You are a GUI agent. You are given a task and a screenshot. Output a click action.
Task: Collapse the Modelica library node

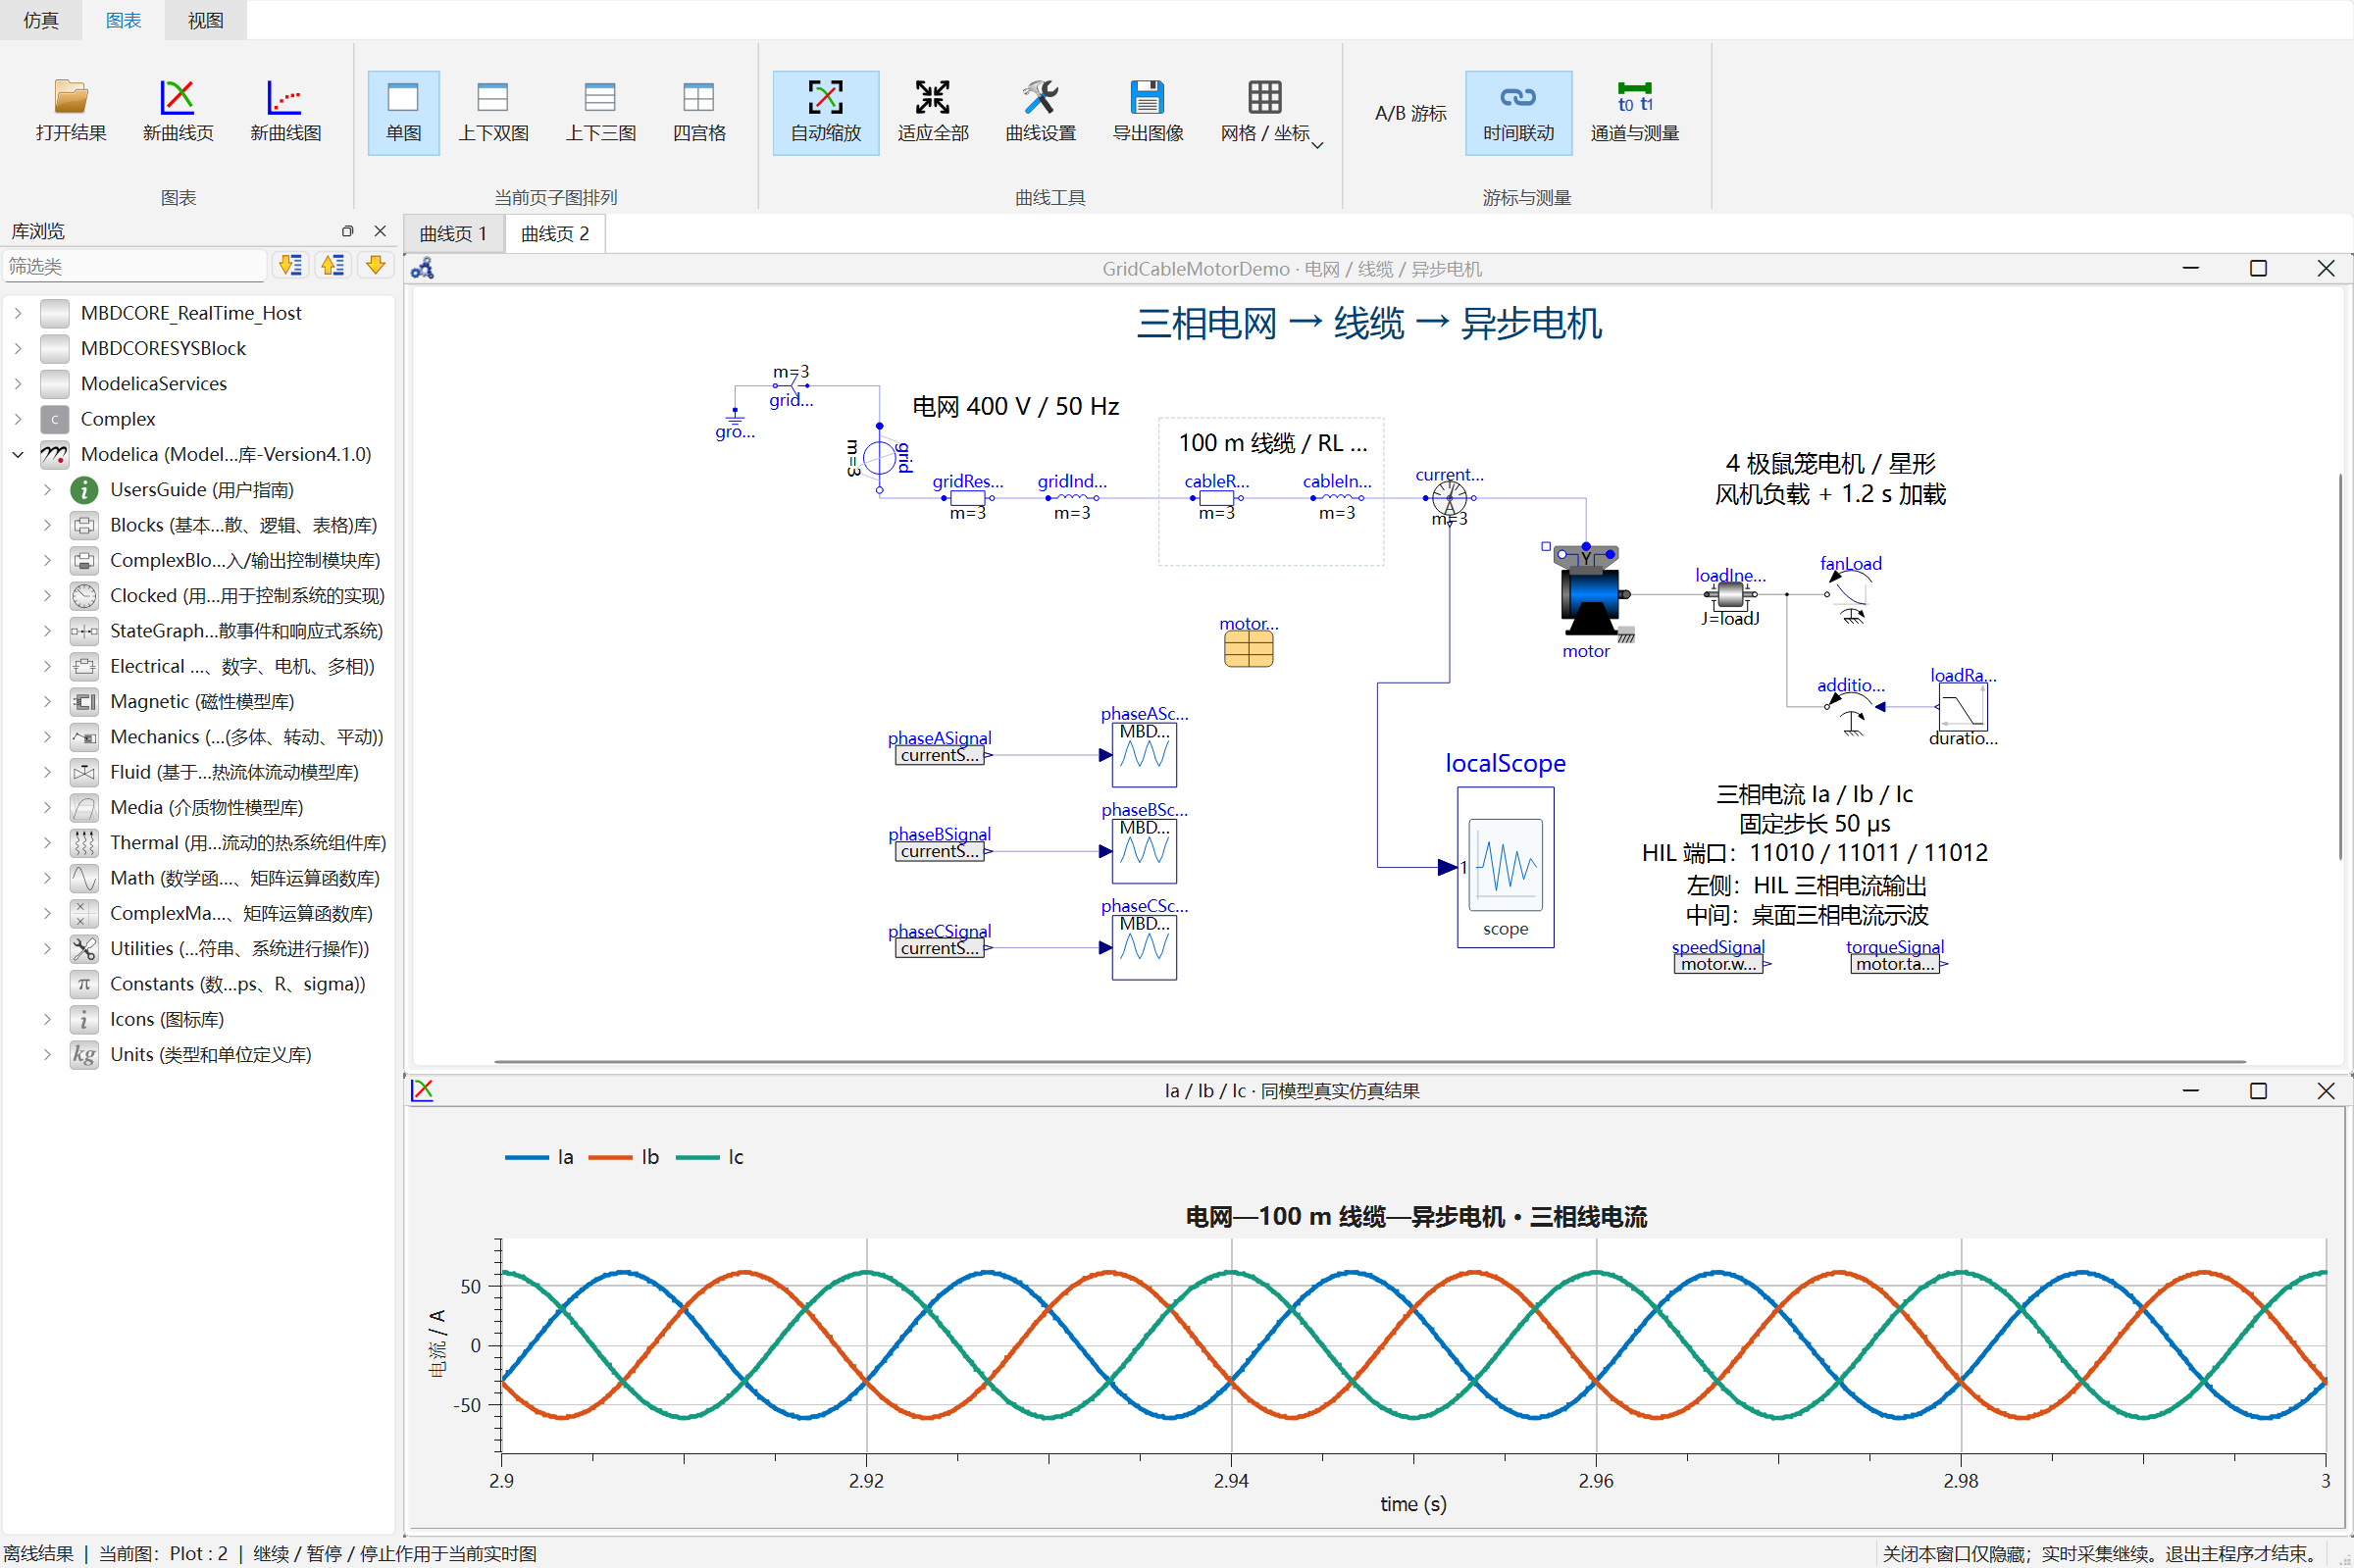[x=18, y=454]
